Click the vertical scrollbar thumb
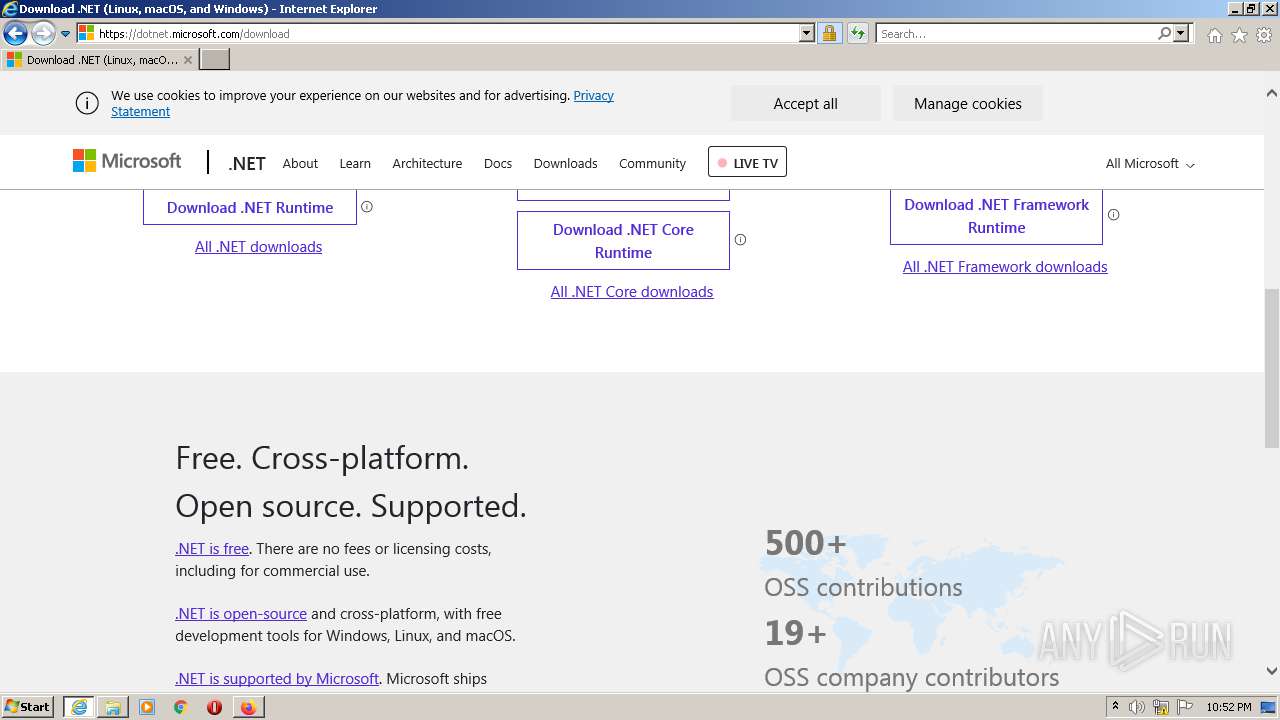1280x720 pixels. [1272, 367]
